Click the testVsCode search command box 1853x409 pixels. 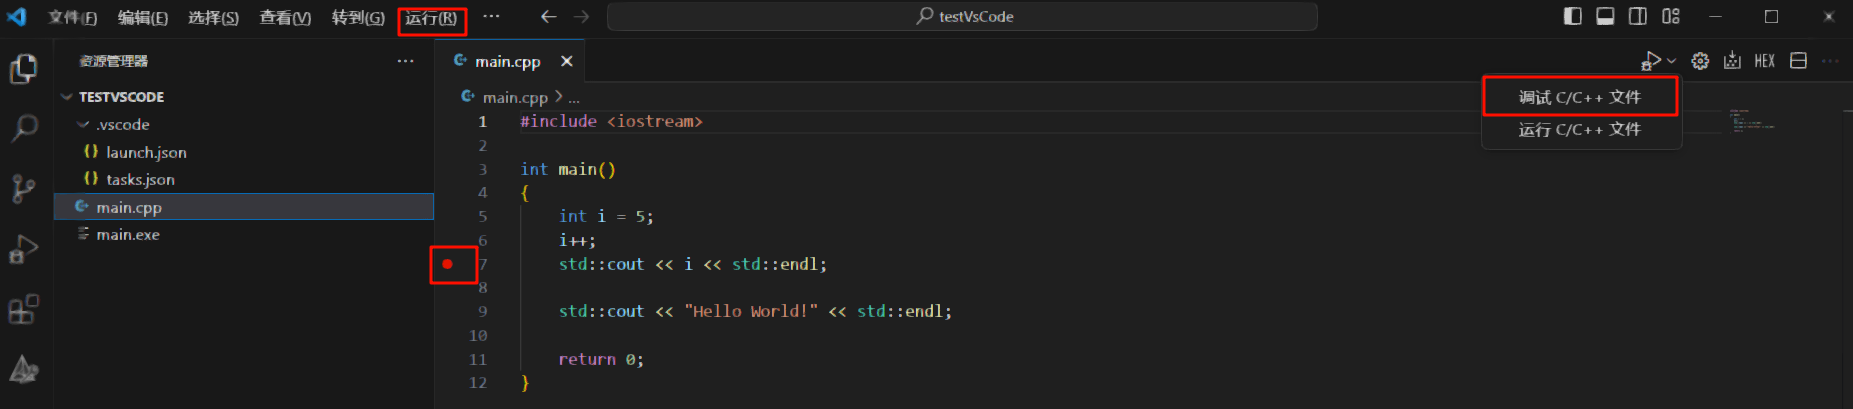(962, 16)
